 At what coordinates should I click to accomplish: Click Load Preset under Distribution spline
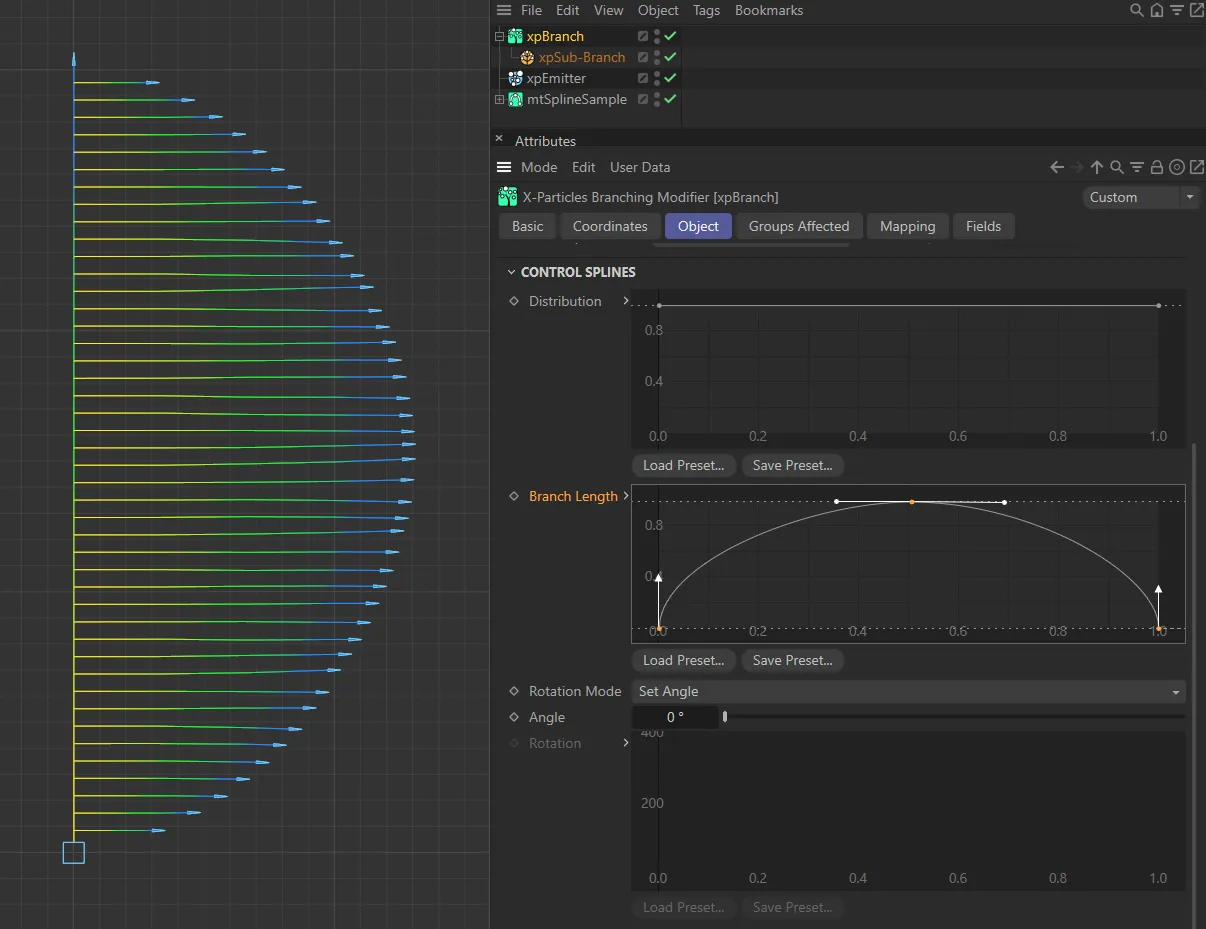(x=684, y=465)
